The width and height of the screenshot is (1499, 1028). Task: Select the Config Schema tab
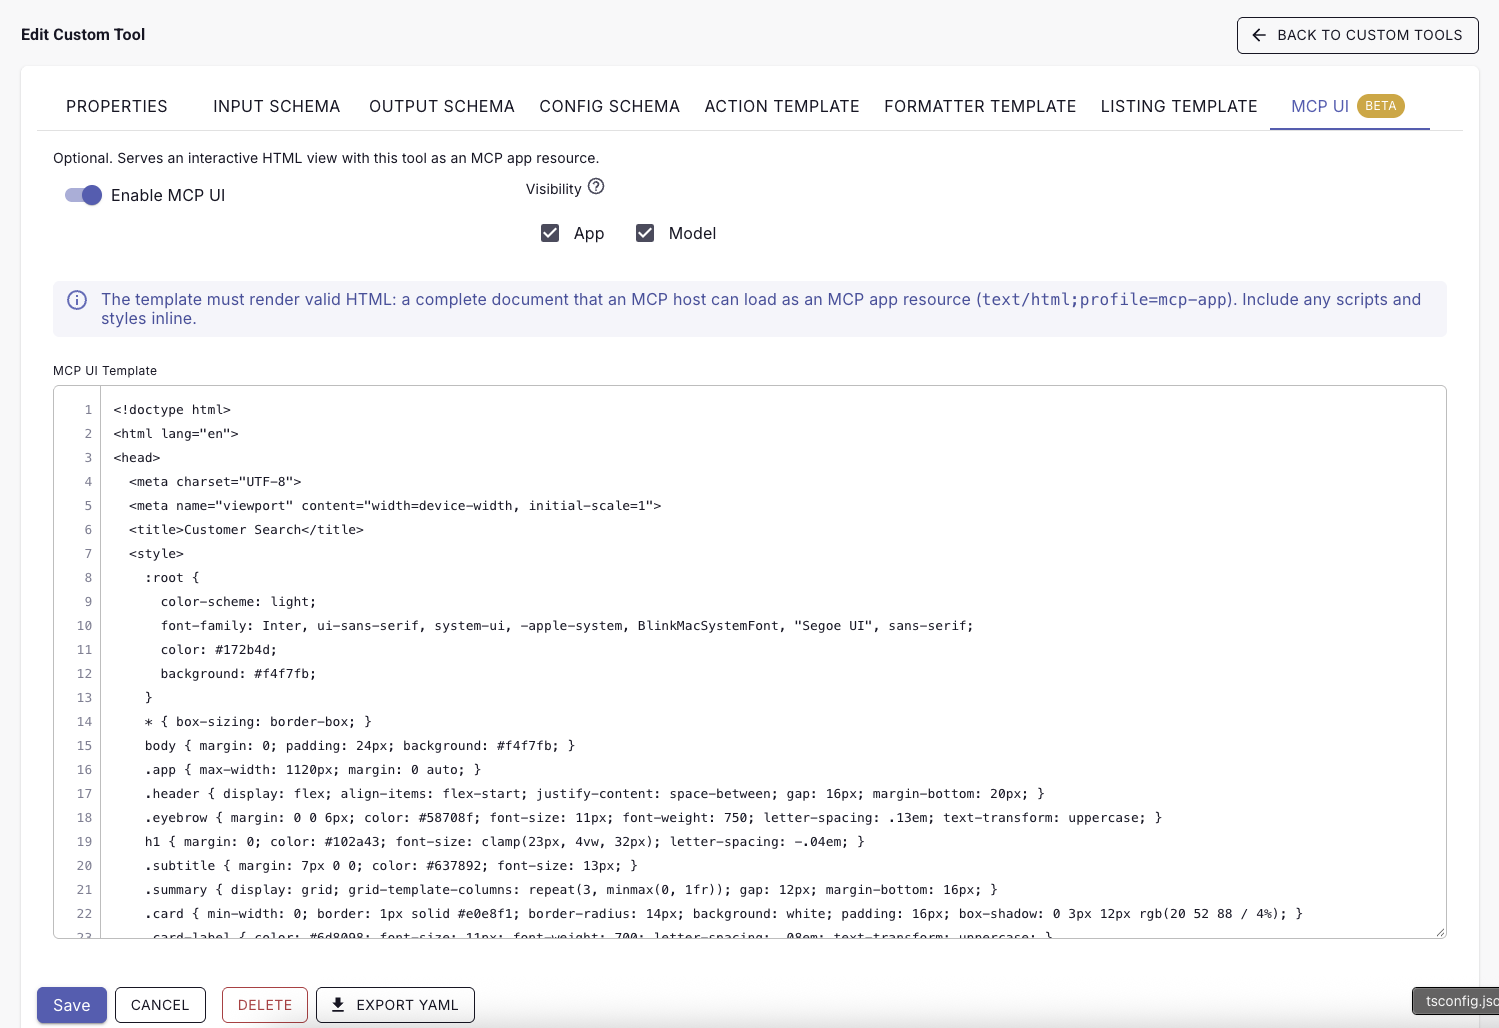pyautogui.click(x=610, y=106)
